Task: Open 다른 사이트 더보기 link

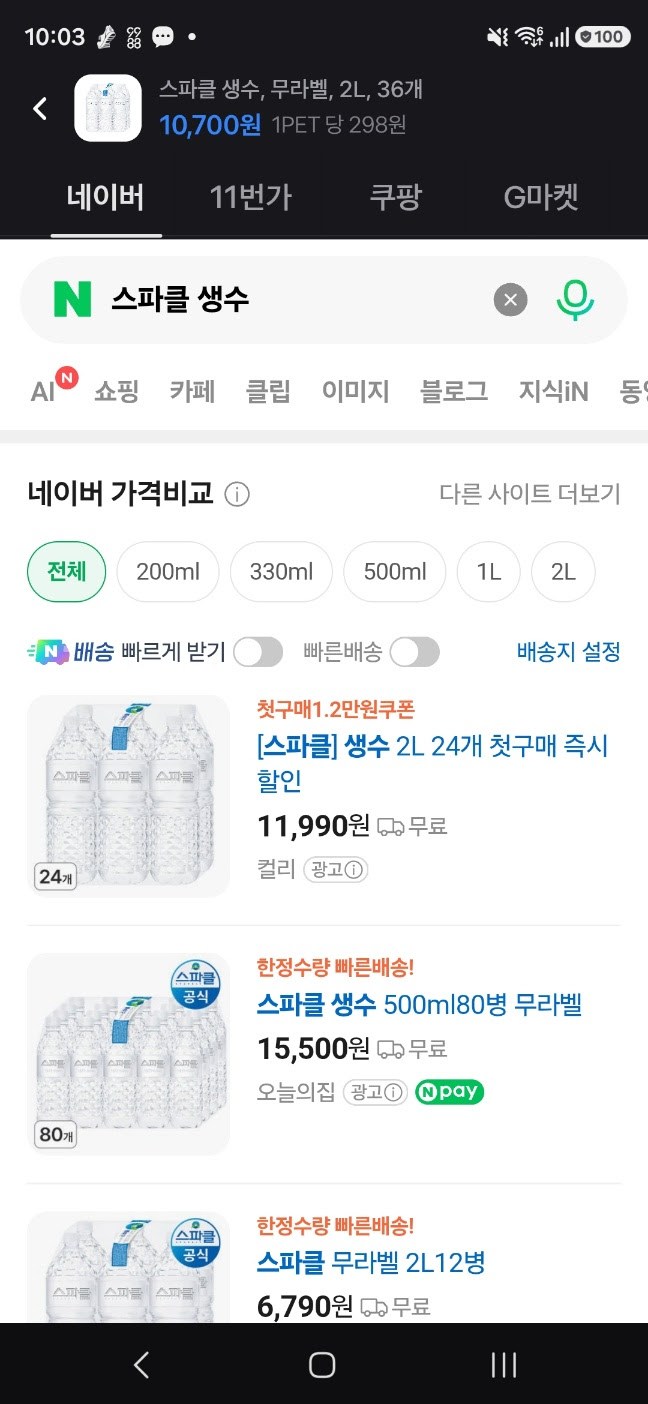Action: pyautogui.click(x=530, y=494)
